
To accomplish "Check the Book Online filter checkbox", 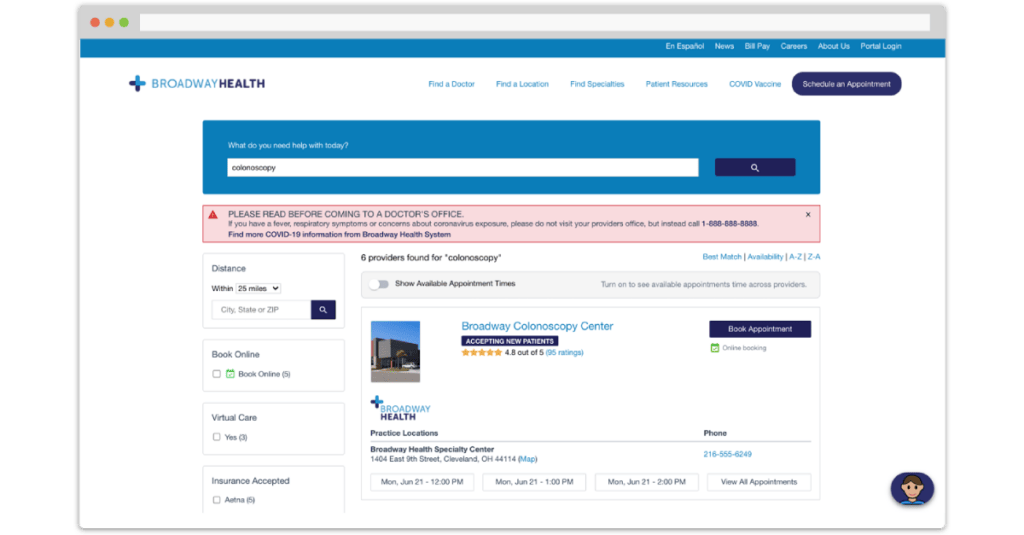I will coord(216,374).
